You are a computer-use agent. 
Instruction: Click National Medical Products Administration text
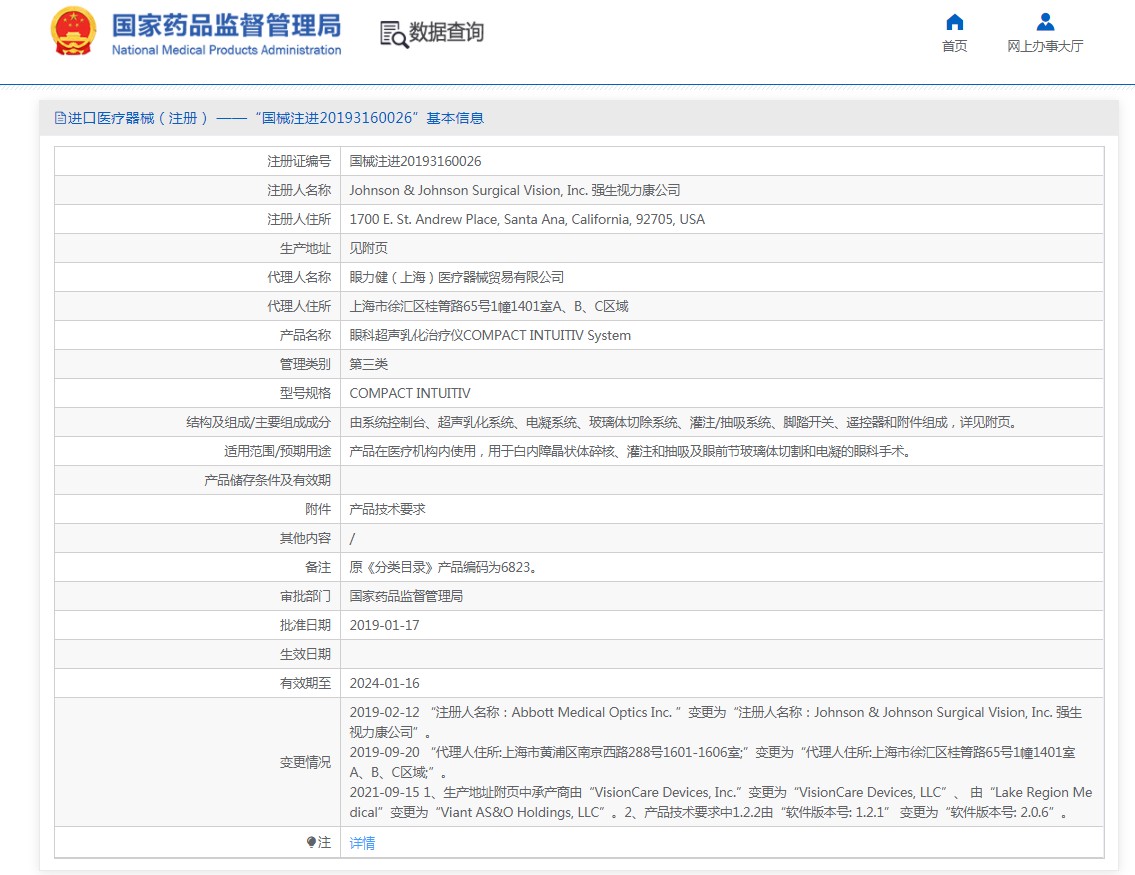pos(227,50)
